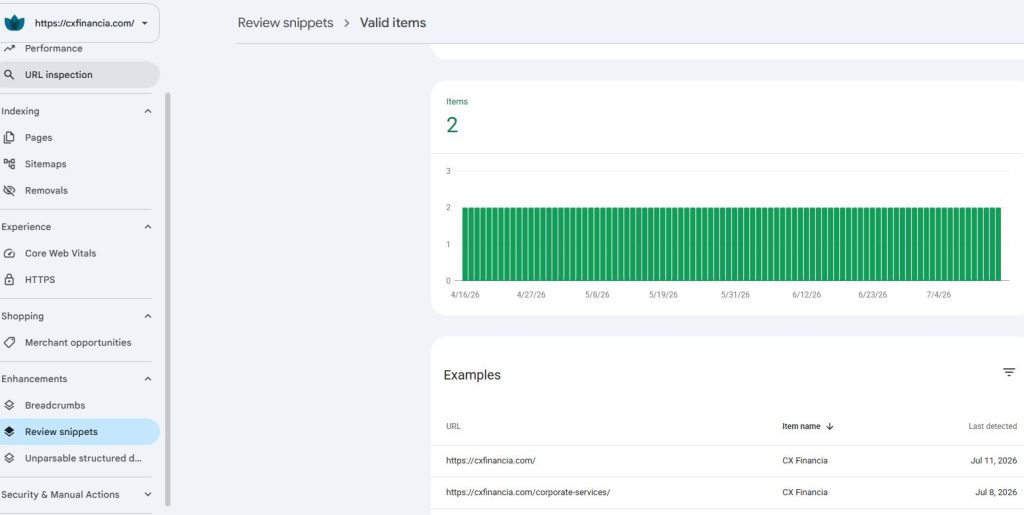Click the Valid items breadcrumb title
The height and width of the screenshot is (515, 1024).
[x=392, y=23]
